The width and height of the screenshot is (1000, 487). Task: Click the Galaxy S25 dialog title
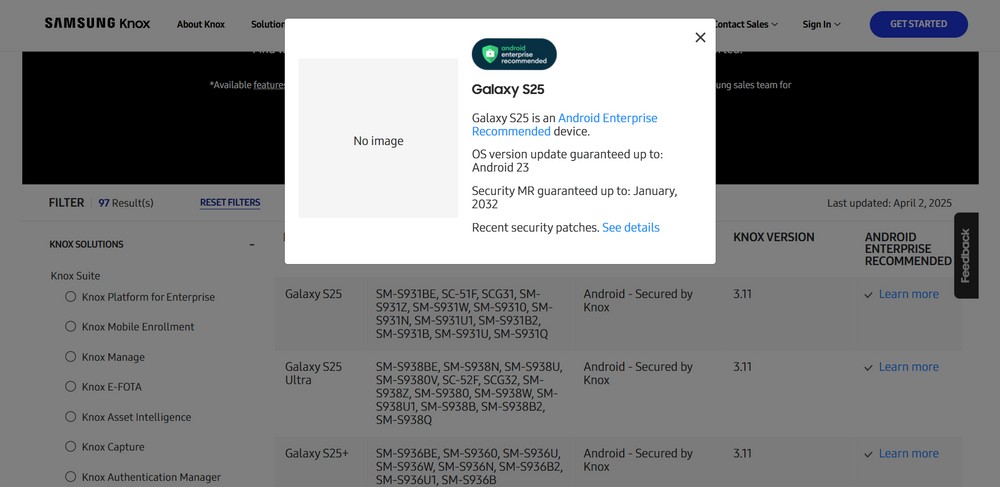[508, 89]
